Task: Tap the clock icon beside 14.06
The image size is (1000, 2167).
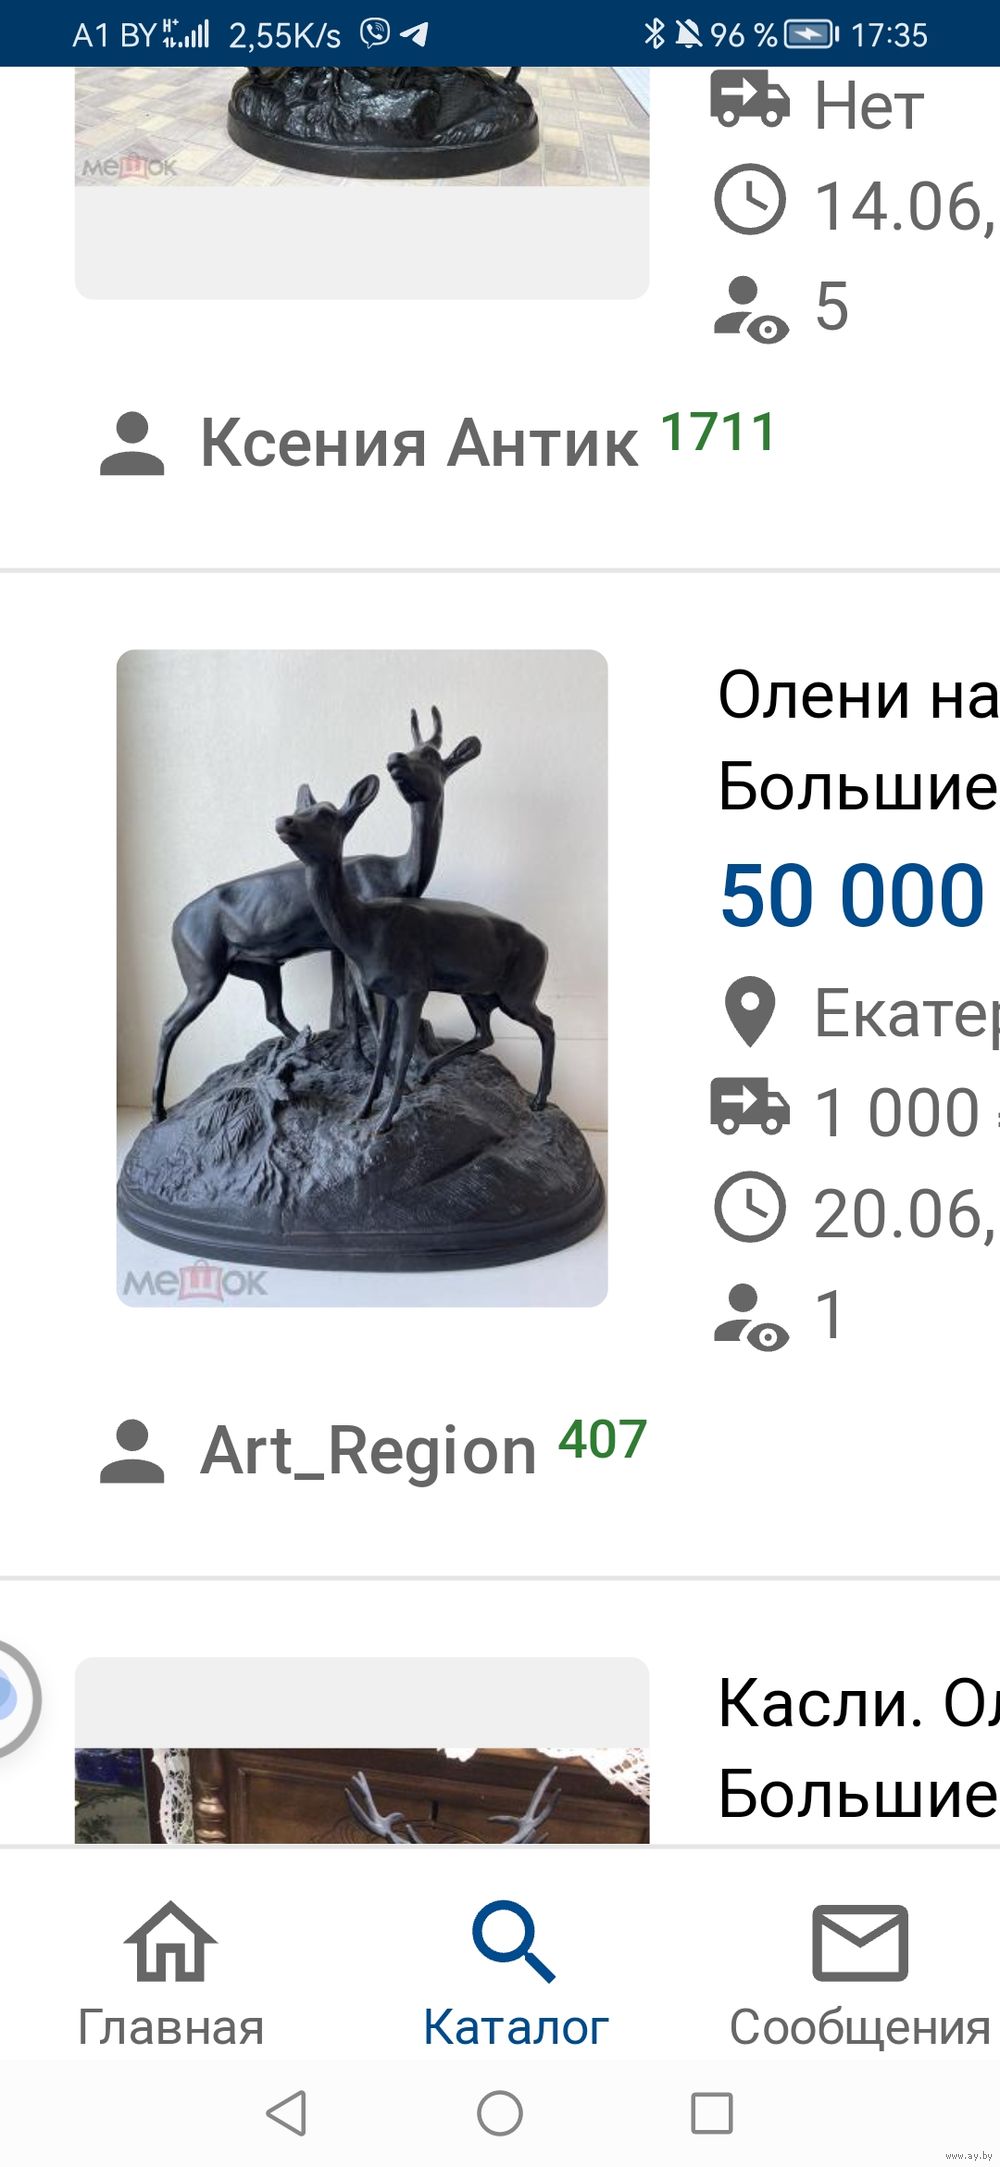Action: coord(750,199)
